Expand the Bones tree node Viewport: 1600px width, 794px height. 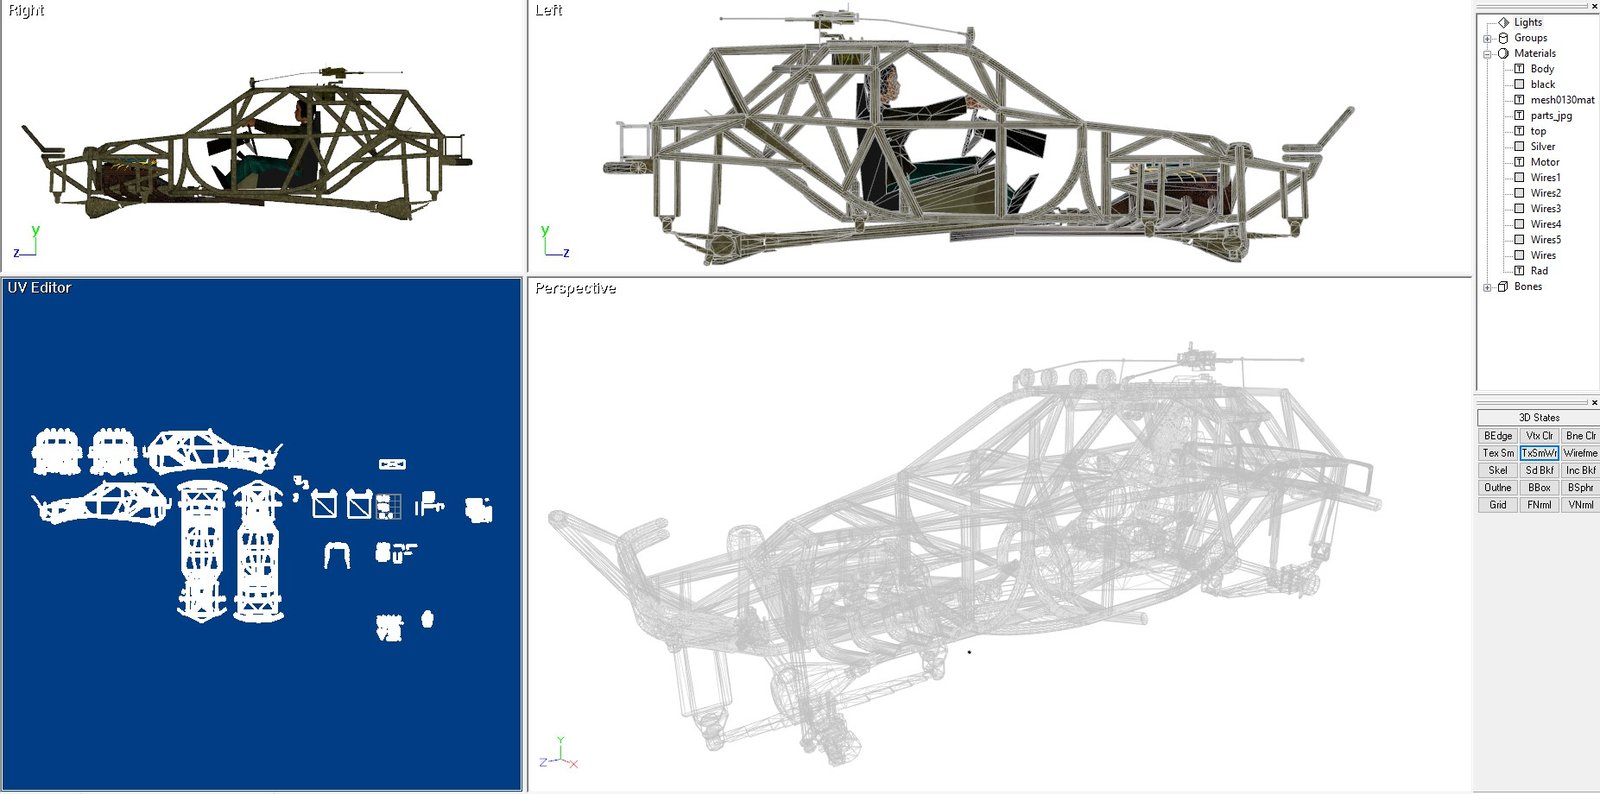(x=1487, y=287)
